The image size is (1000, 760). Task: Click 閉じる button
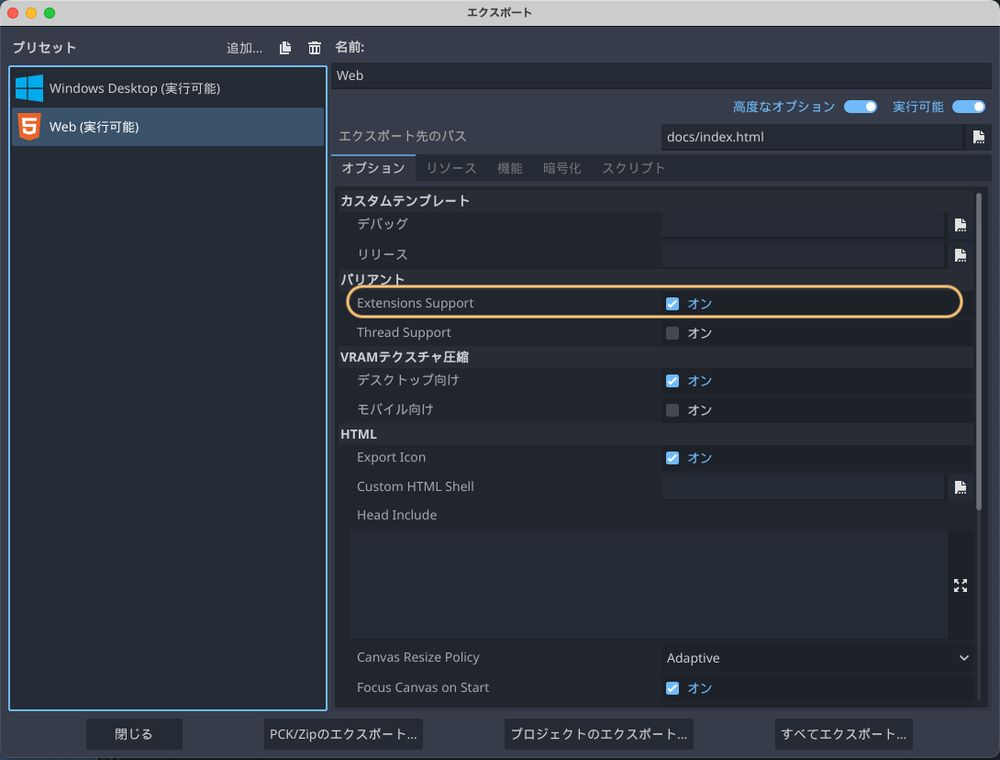coord(134,734)
